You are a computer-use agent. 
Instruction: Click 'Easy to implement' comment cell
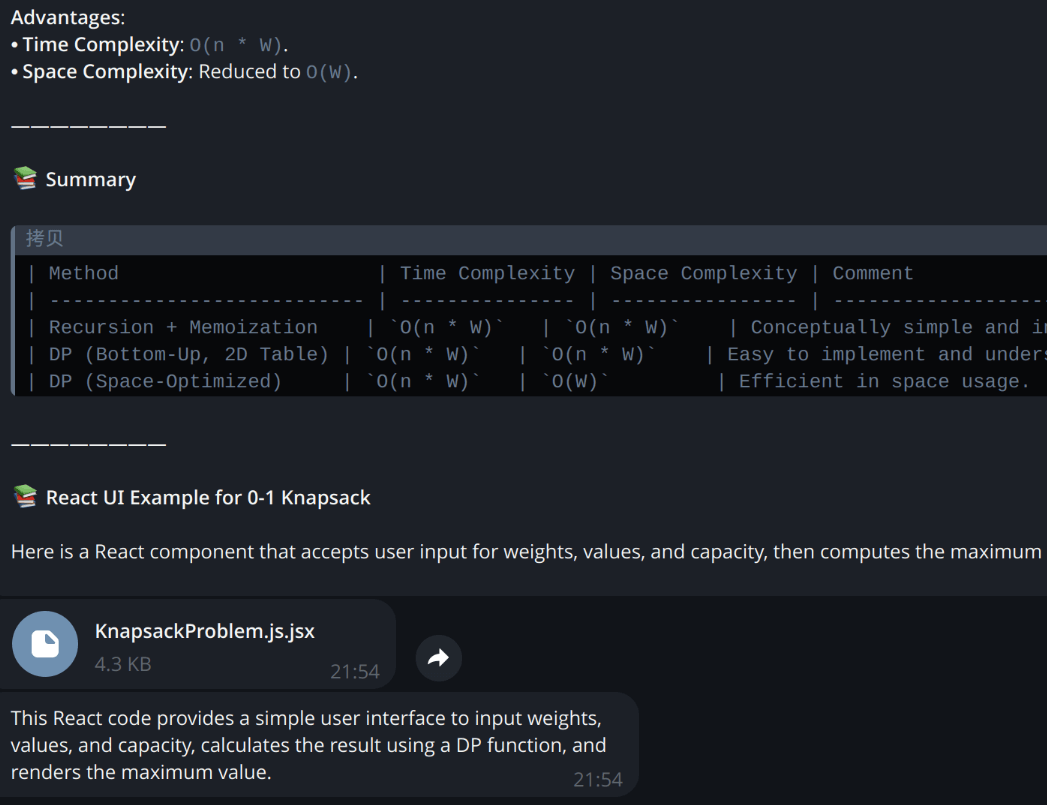(x=886, y=354)
